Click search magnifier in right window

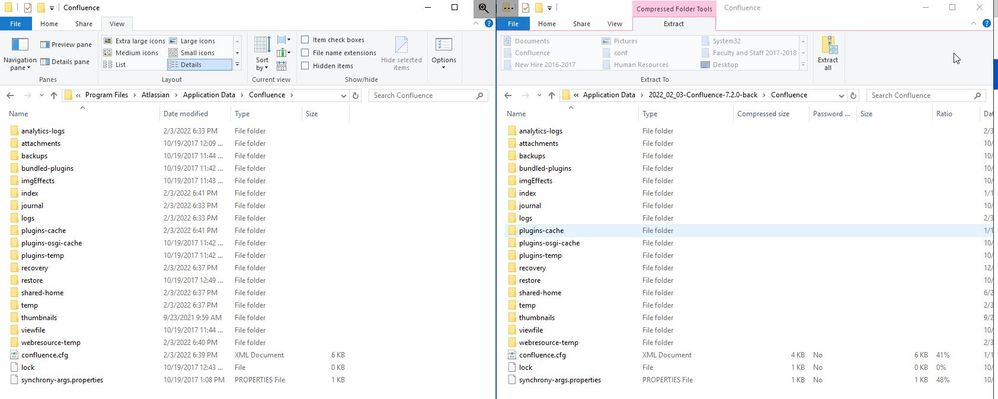coord(978,95)
